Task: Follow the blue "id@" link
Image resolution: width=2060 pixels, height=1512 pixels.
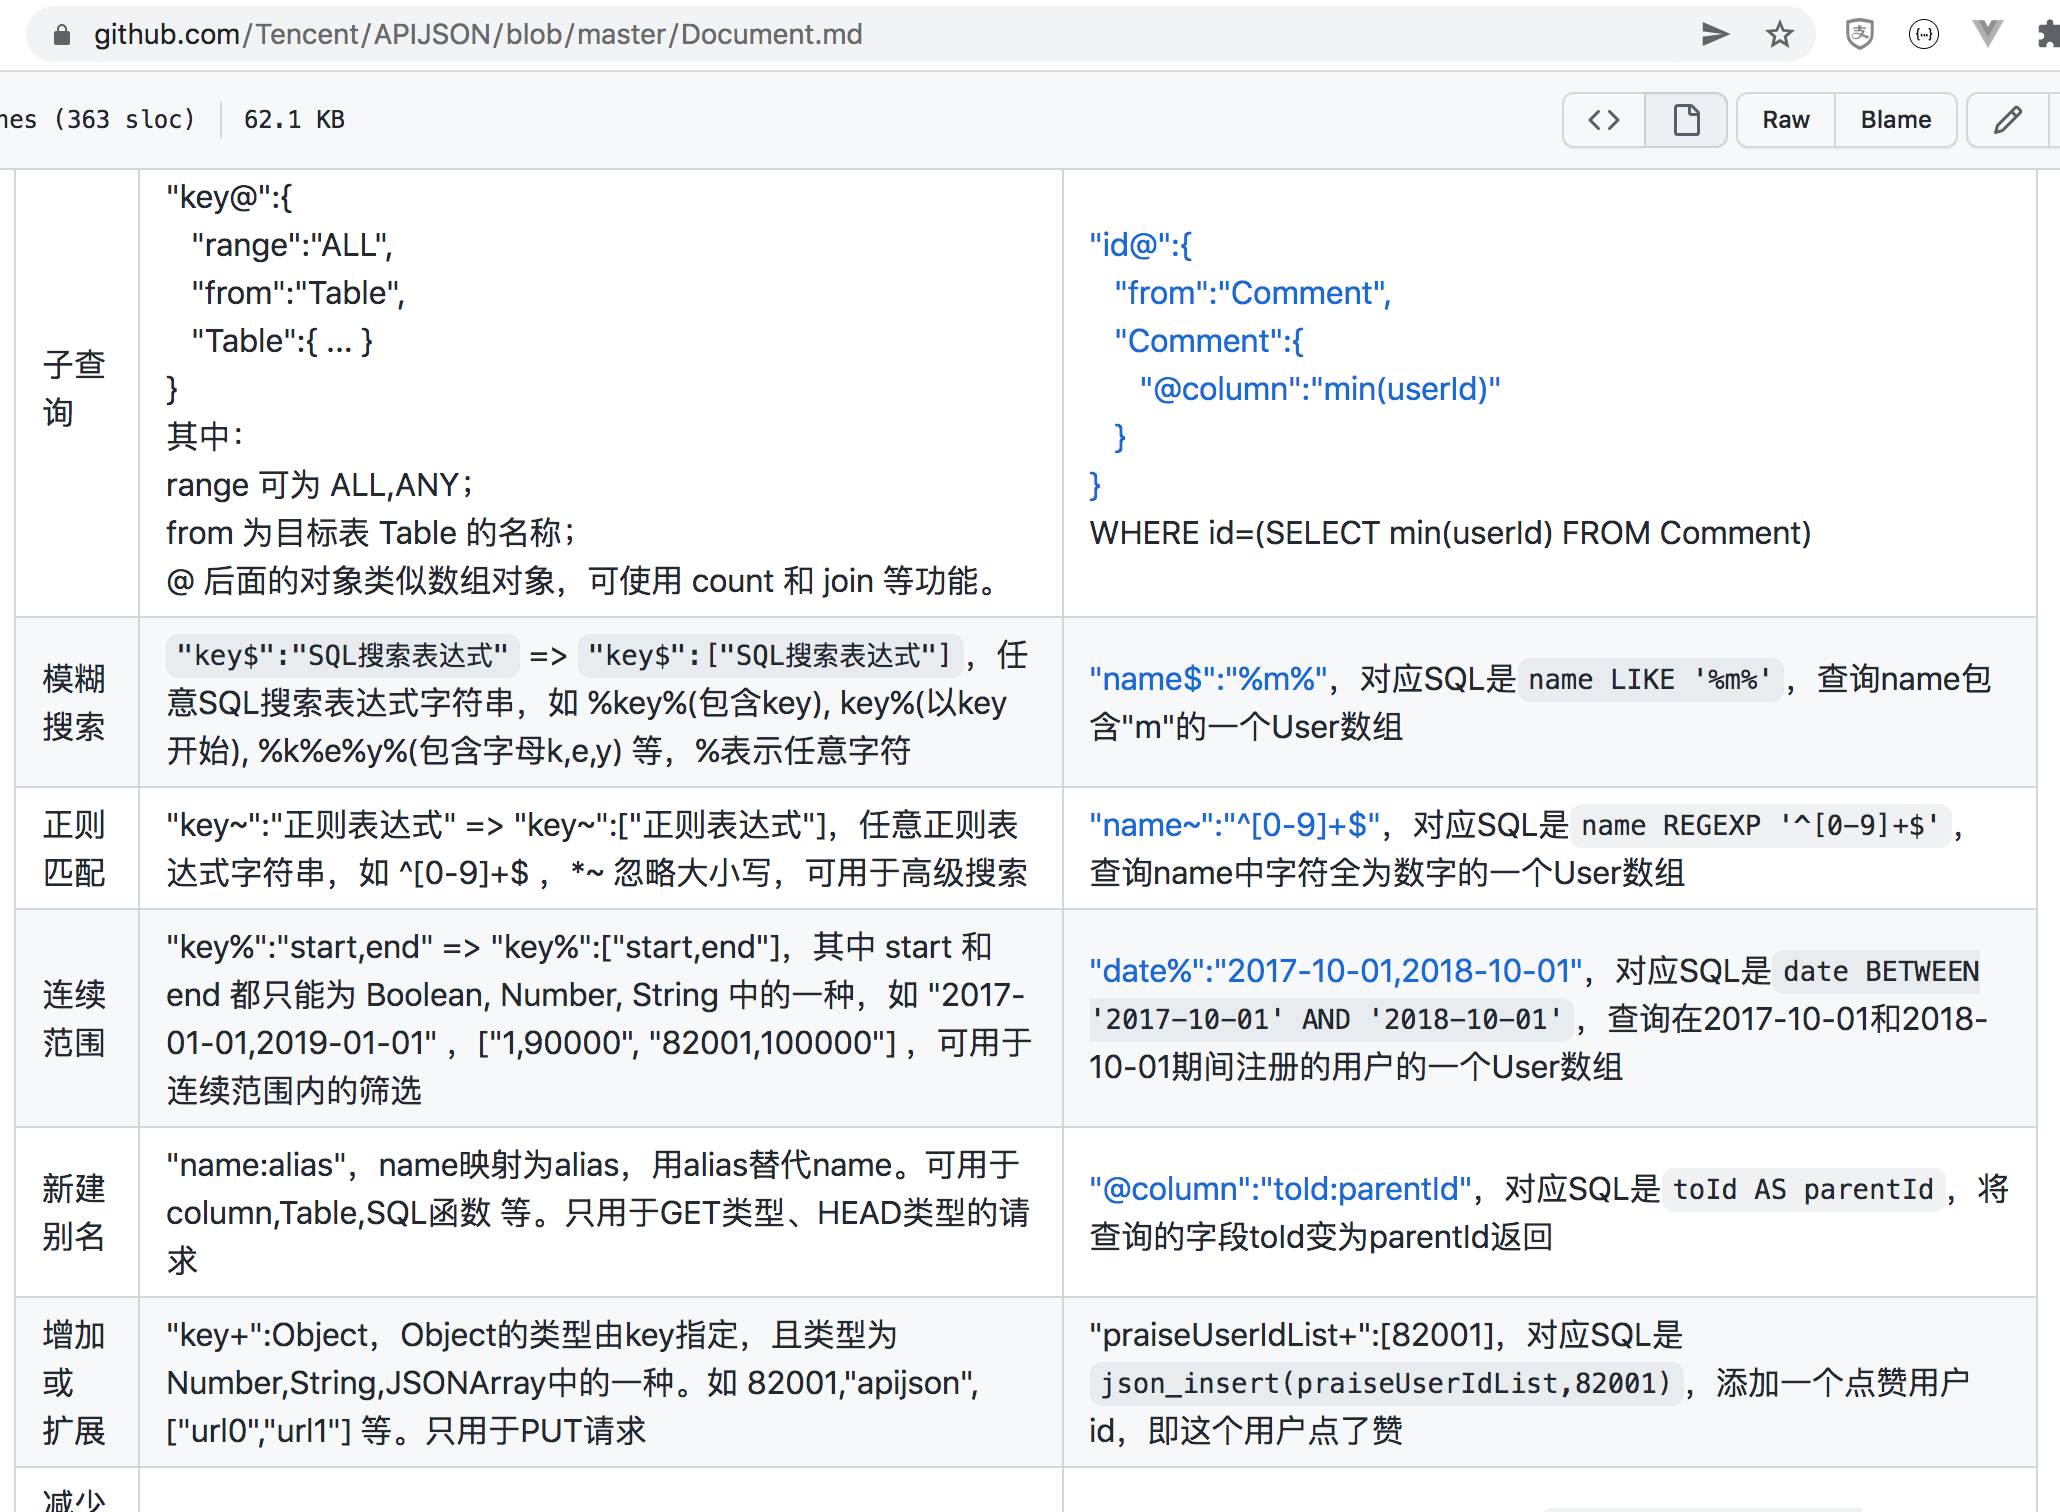Action: click(1141, 244)
